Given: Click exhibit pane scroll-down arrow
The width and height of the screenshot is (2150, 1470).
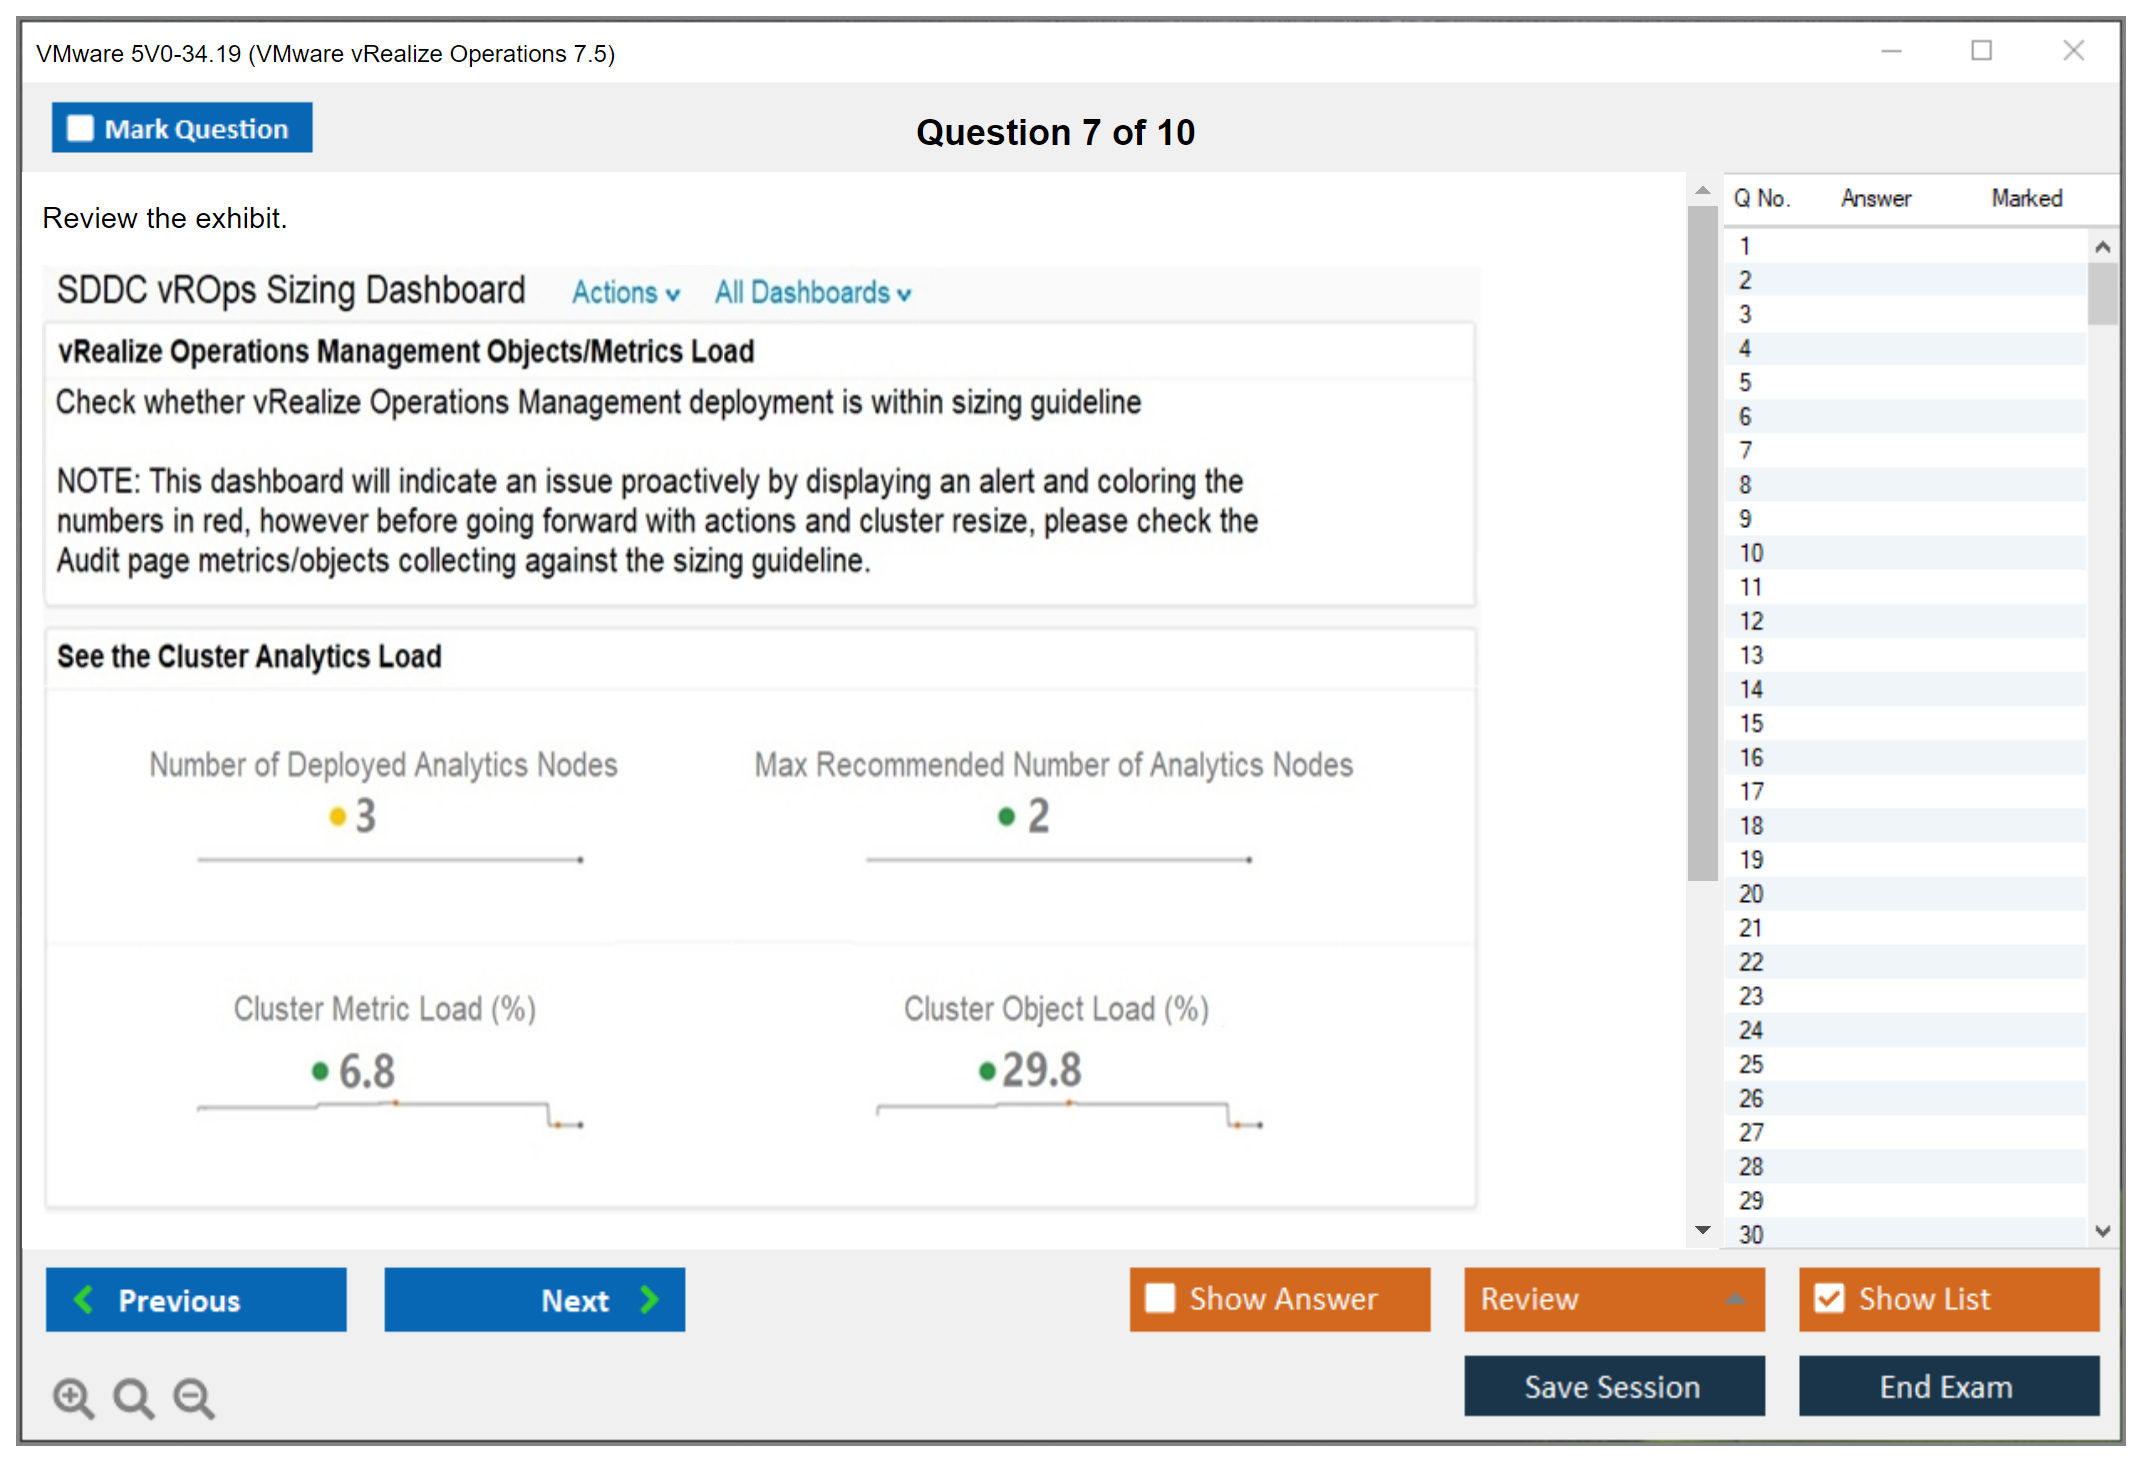Looking at the screenshot, I should (1703, 1230).
